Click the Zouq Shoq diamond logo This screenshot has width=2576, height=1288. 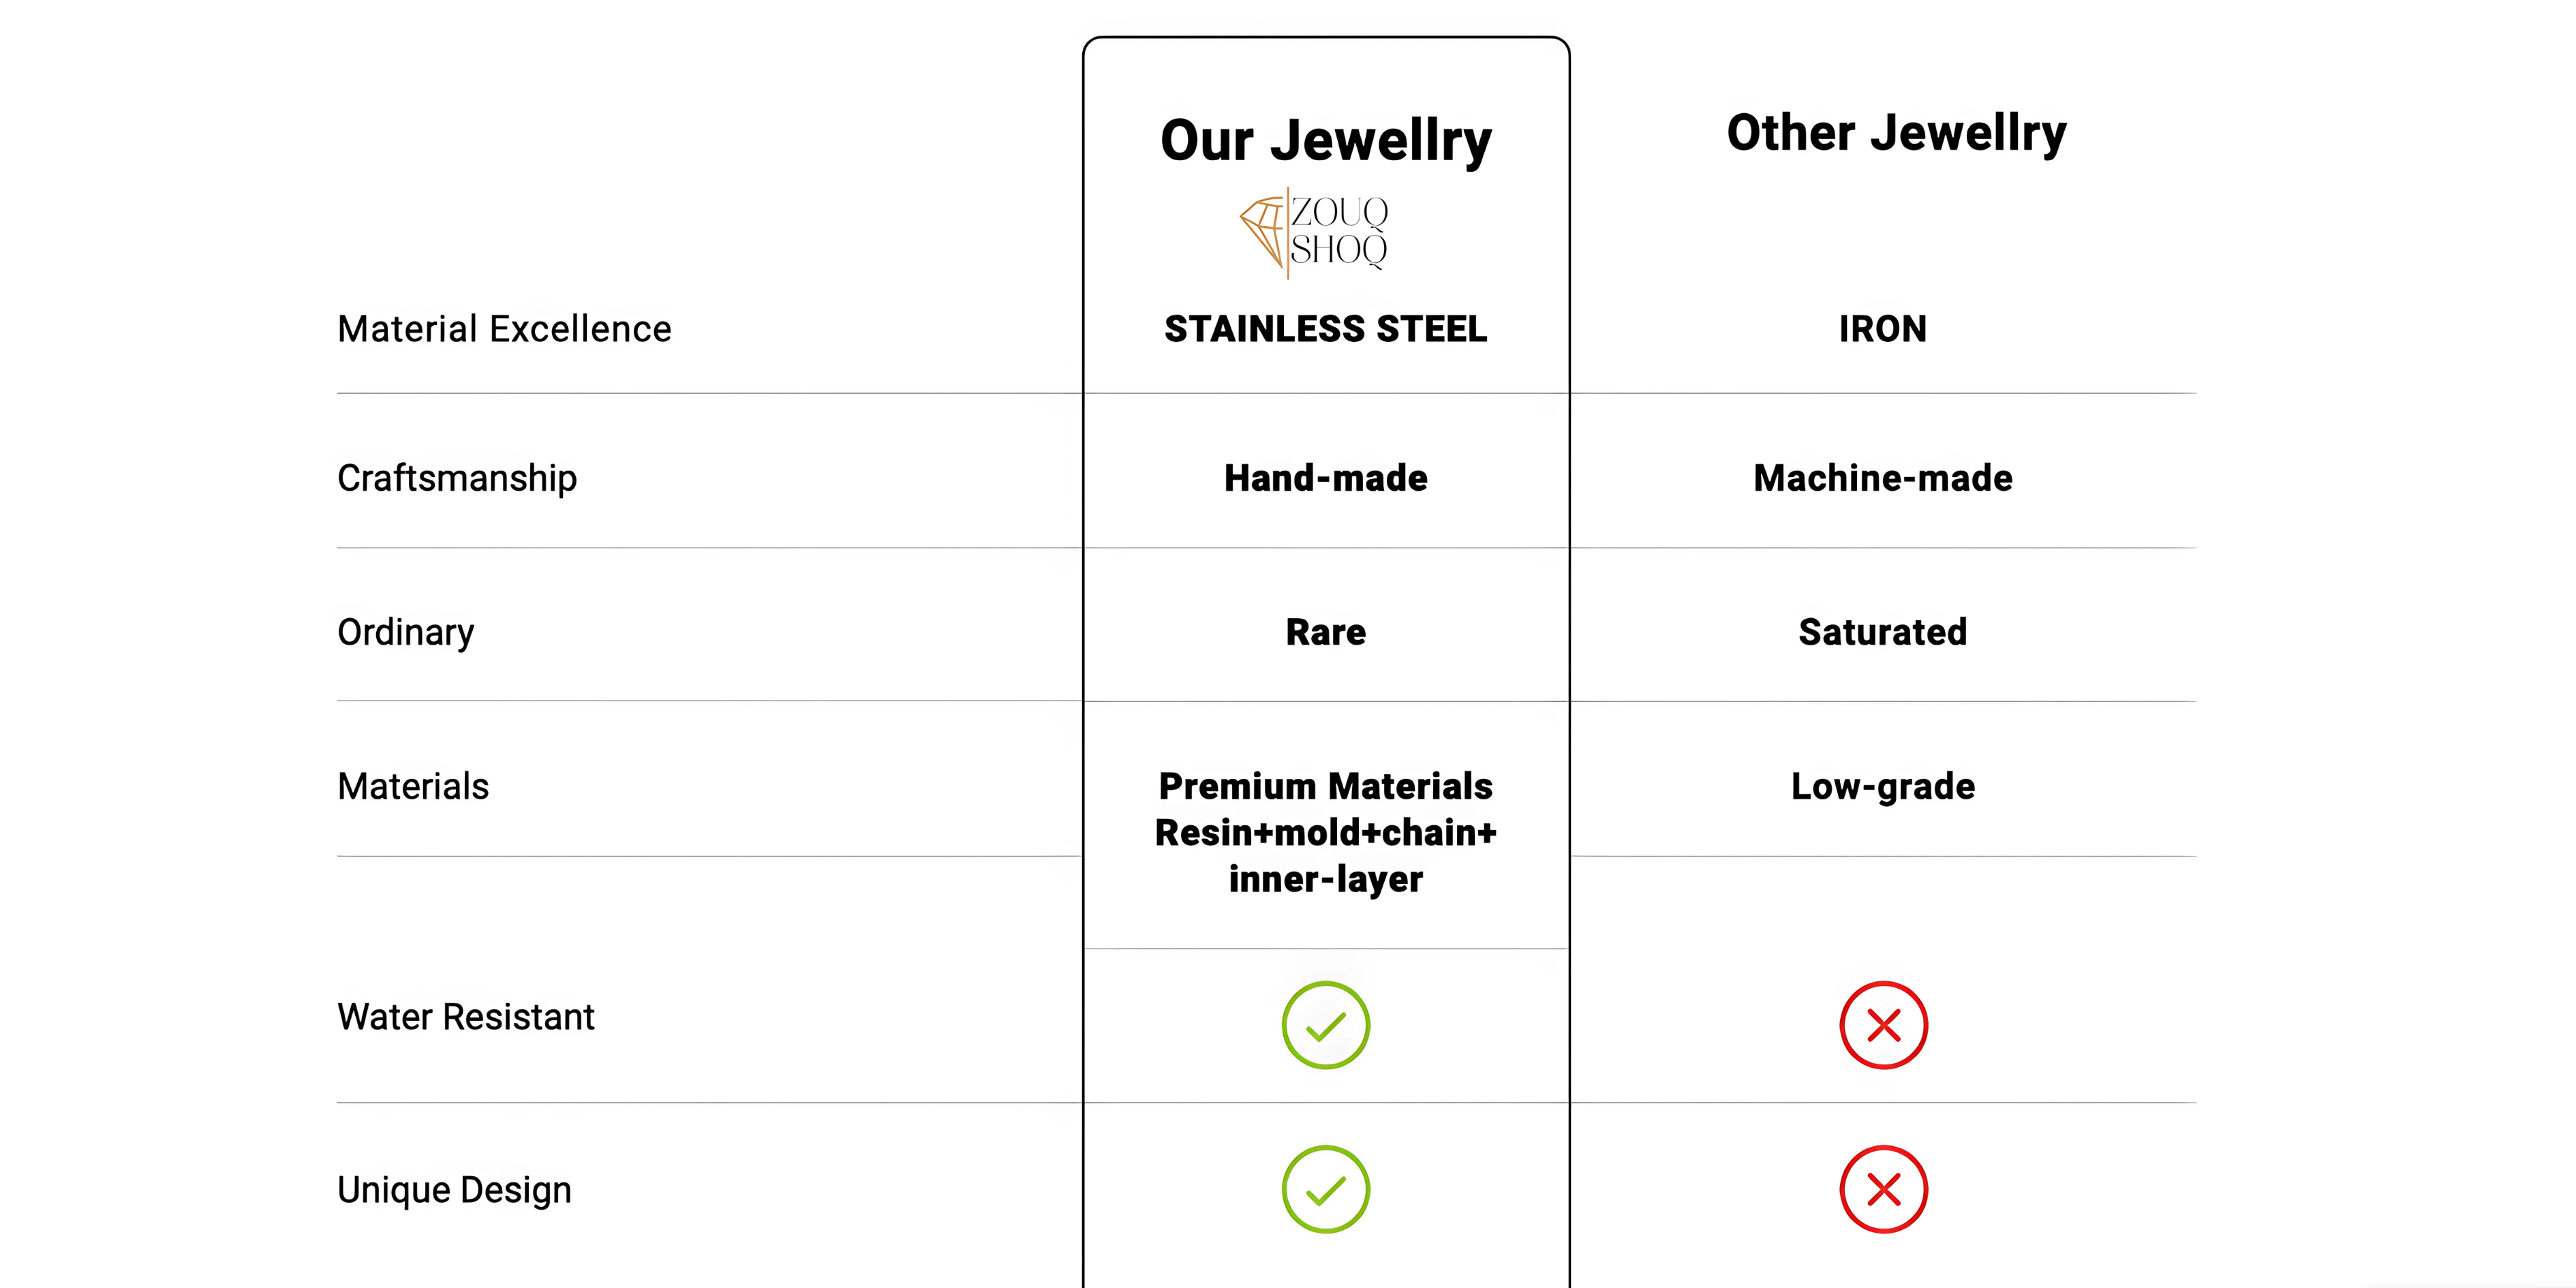1314,232
